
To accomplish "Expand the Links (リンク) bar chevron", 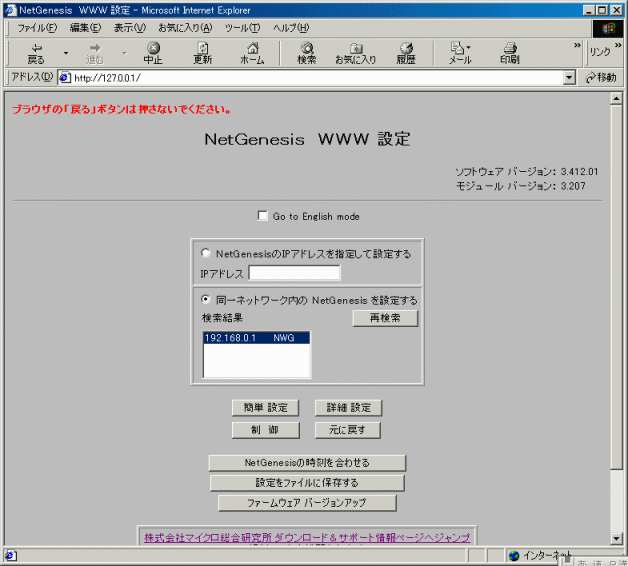I will pos(618,45).
